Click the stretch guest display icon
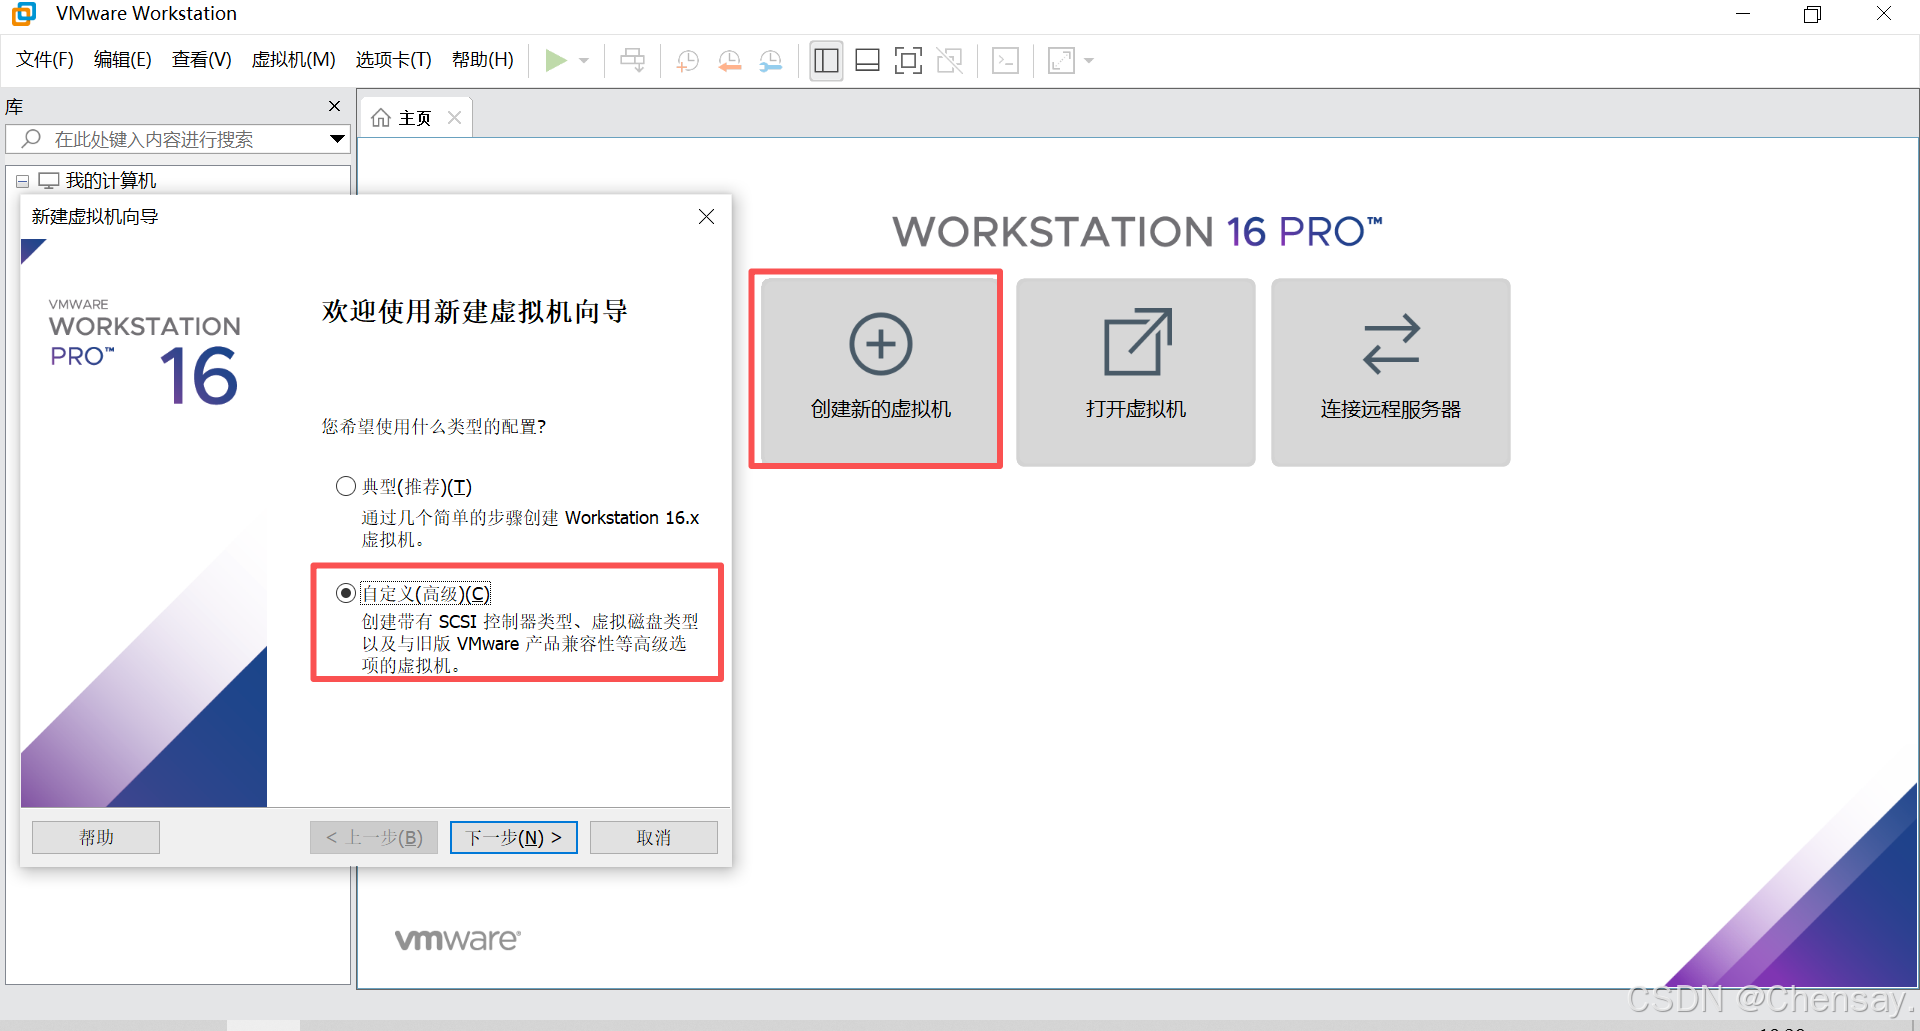 click(1061, 60)
